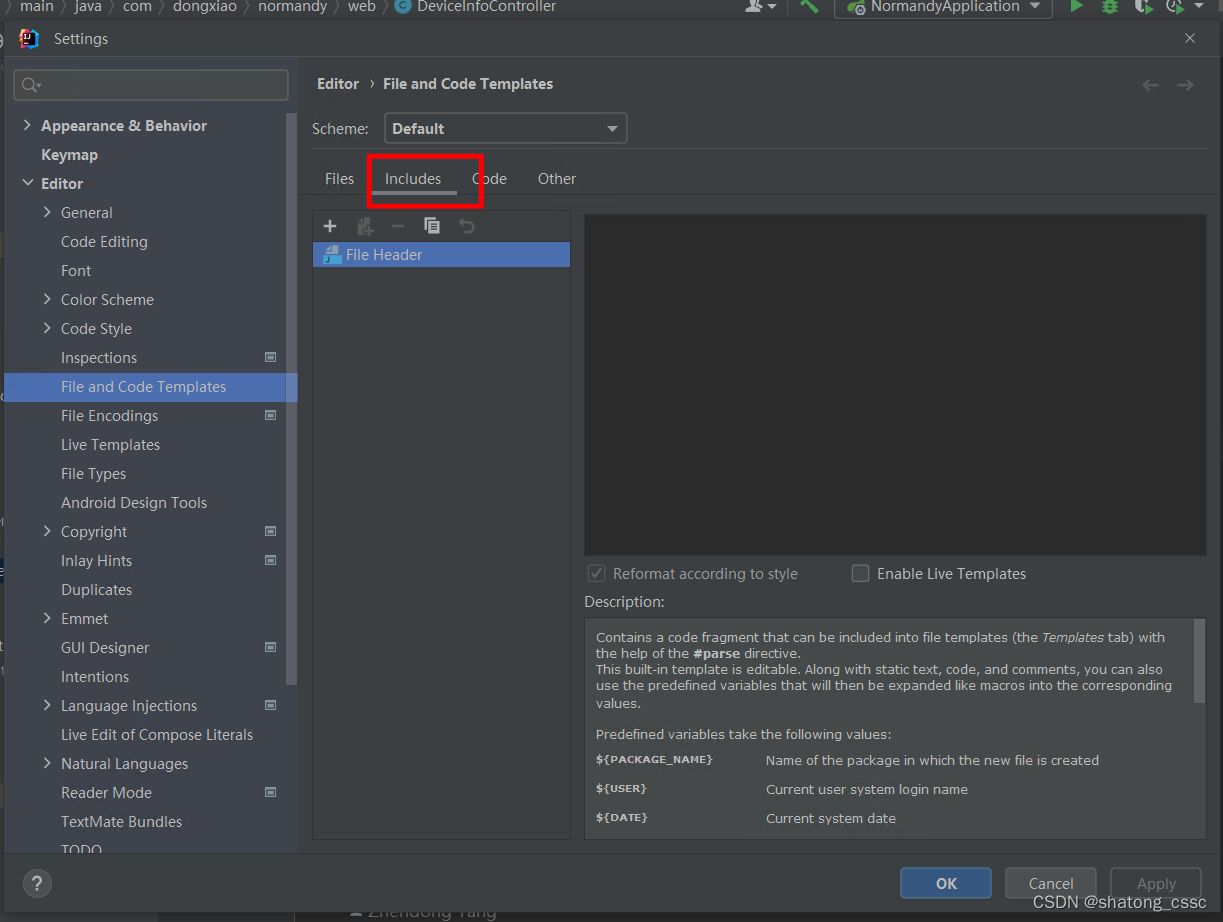Screen dimensions: 1223x922
Task: Click the Apply button
Action: (1156, 883)
